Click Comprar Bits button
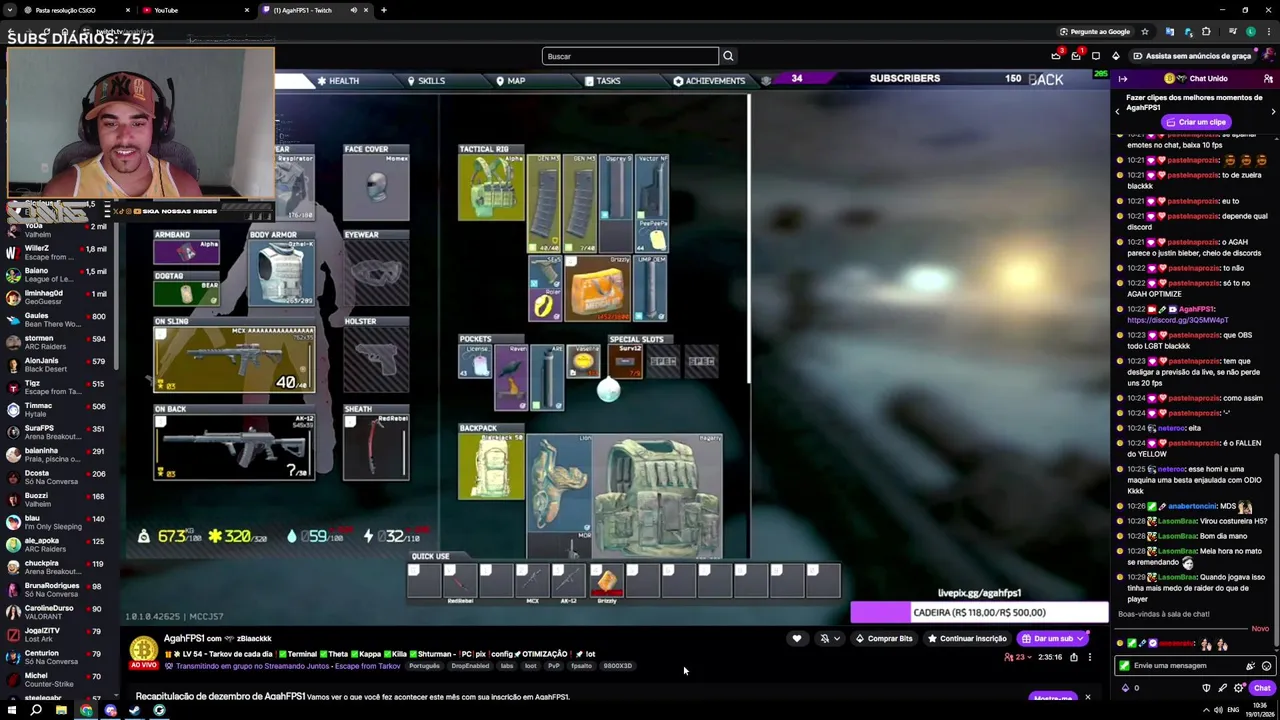The image size is (1280, 720). (883, 638)
